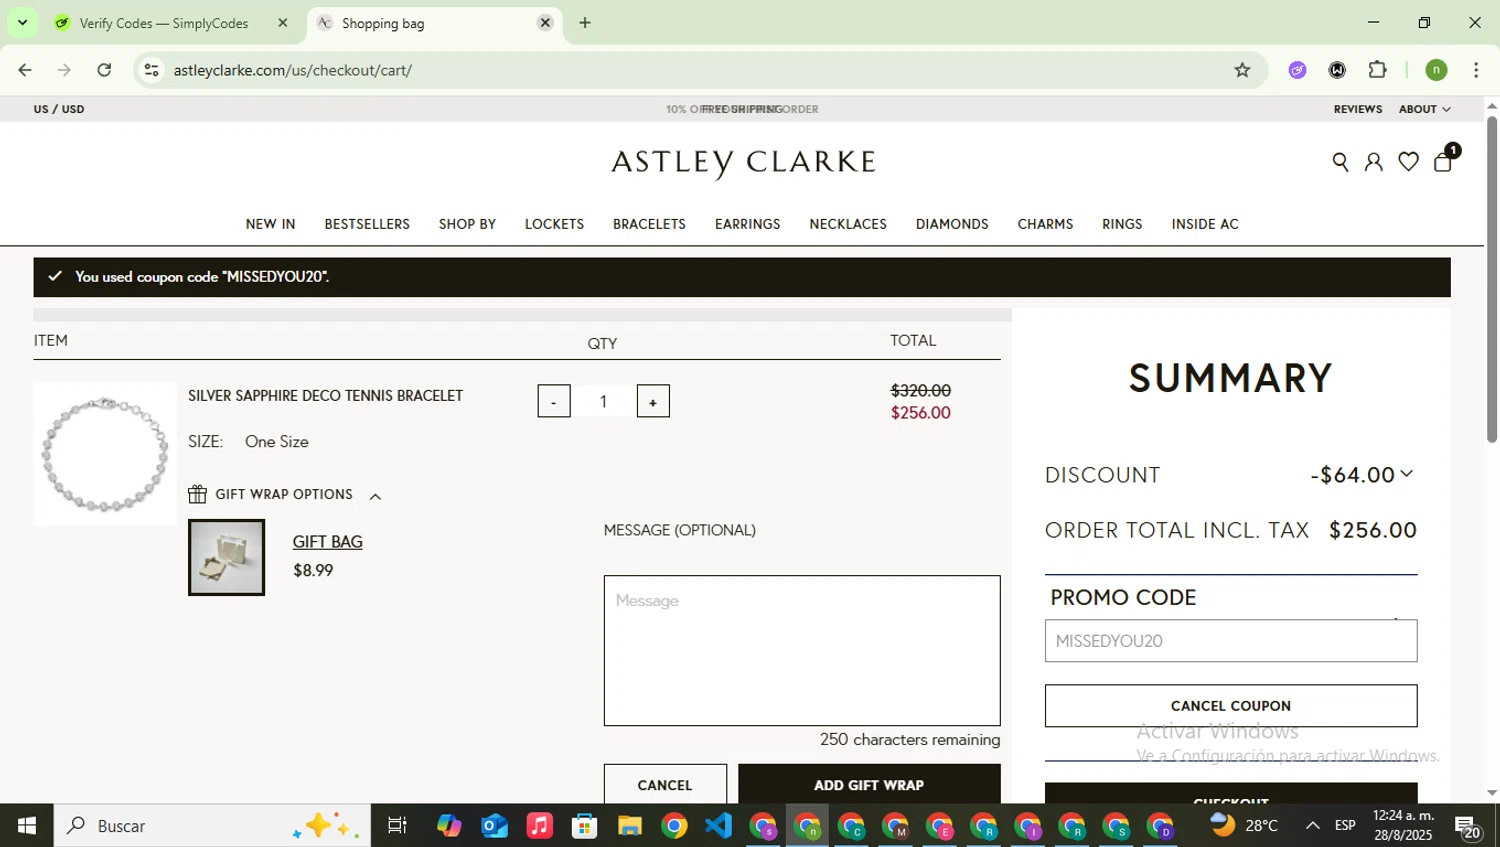Open the Shop By menu
Viewport: 1500px width, 847px height.
click(467, 224)
